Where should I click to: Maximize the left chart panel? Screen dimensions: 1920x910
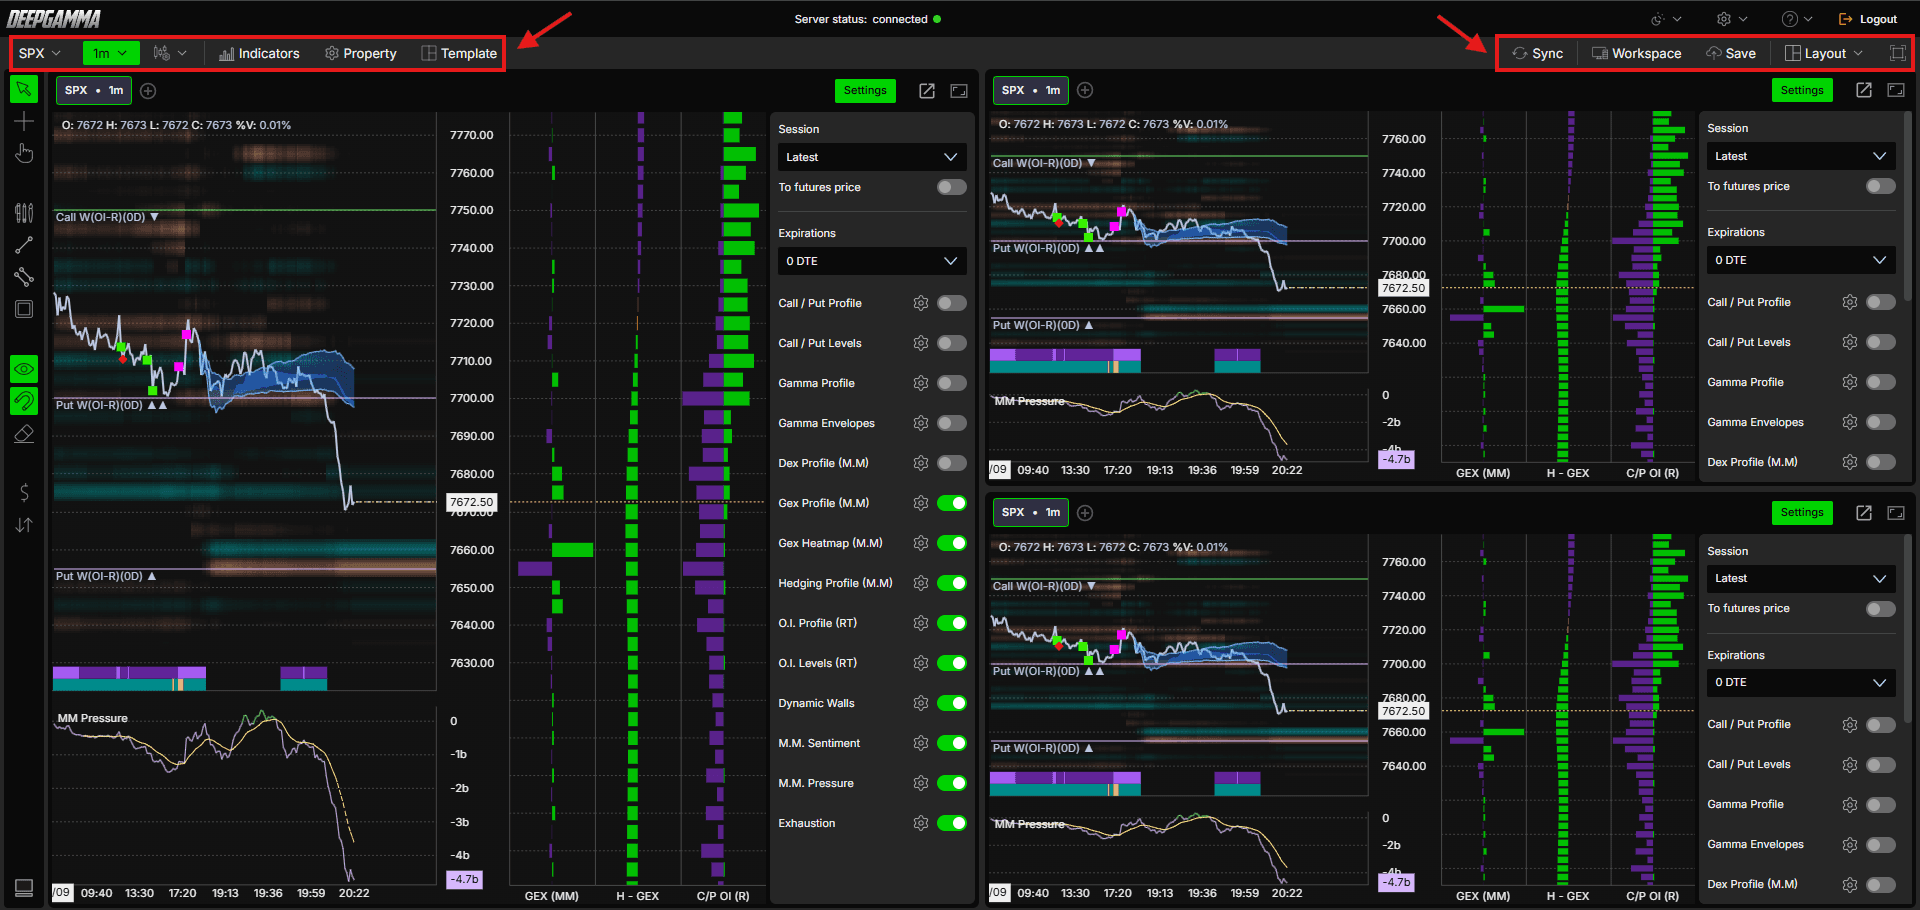tap(959, 91)
